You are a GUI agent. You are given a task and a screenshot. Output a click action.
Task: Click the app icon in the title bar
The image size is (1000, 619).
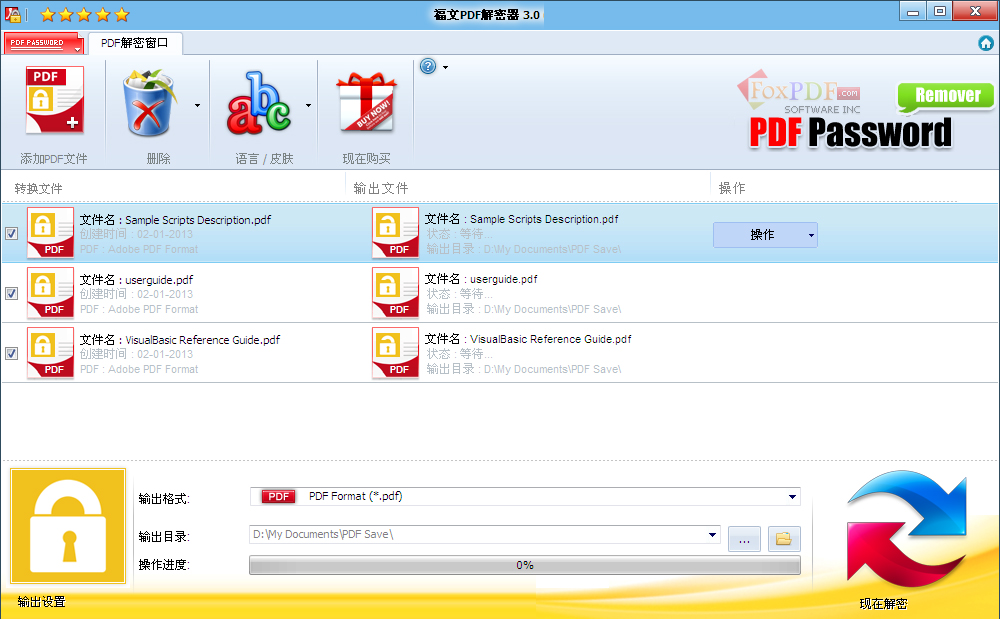pyautogui.click(x=13, y=14)
